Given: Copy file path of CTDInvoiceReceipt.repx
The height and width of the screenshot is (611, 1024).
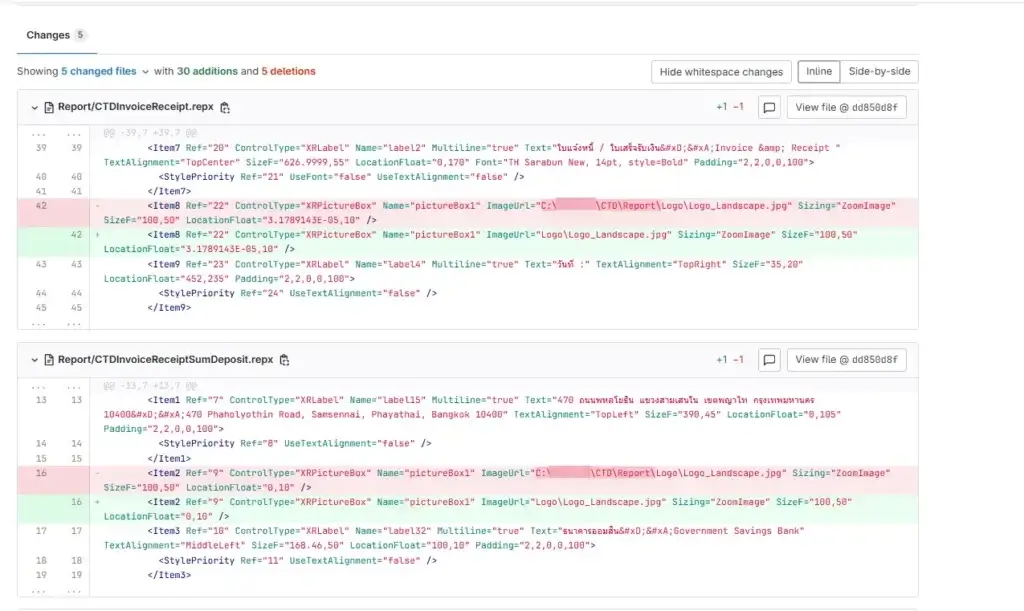Looking at the screenshot, I should coord(225,108).
